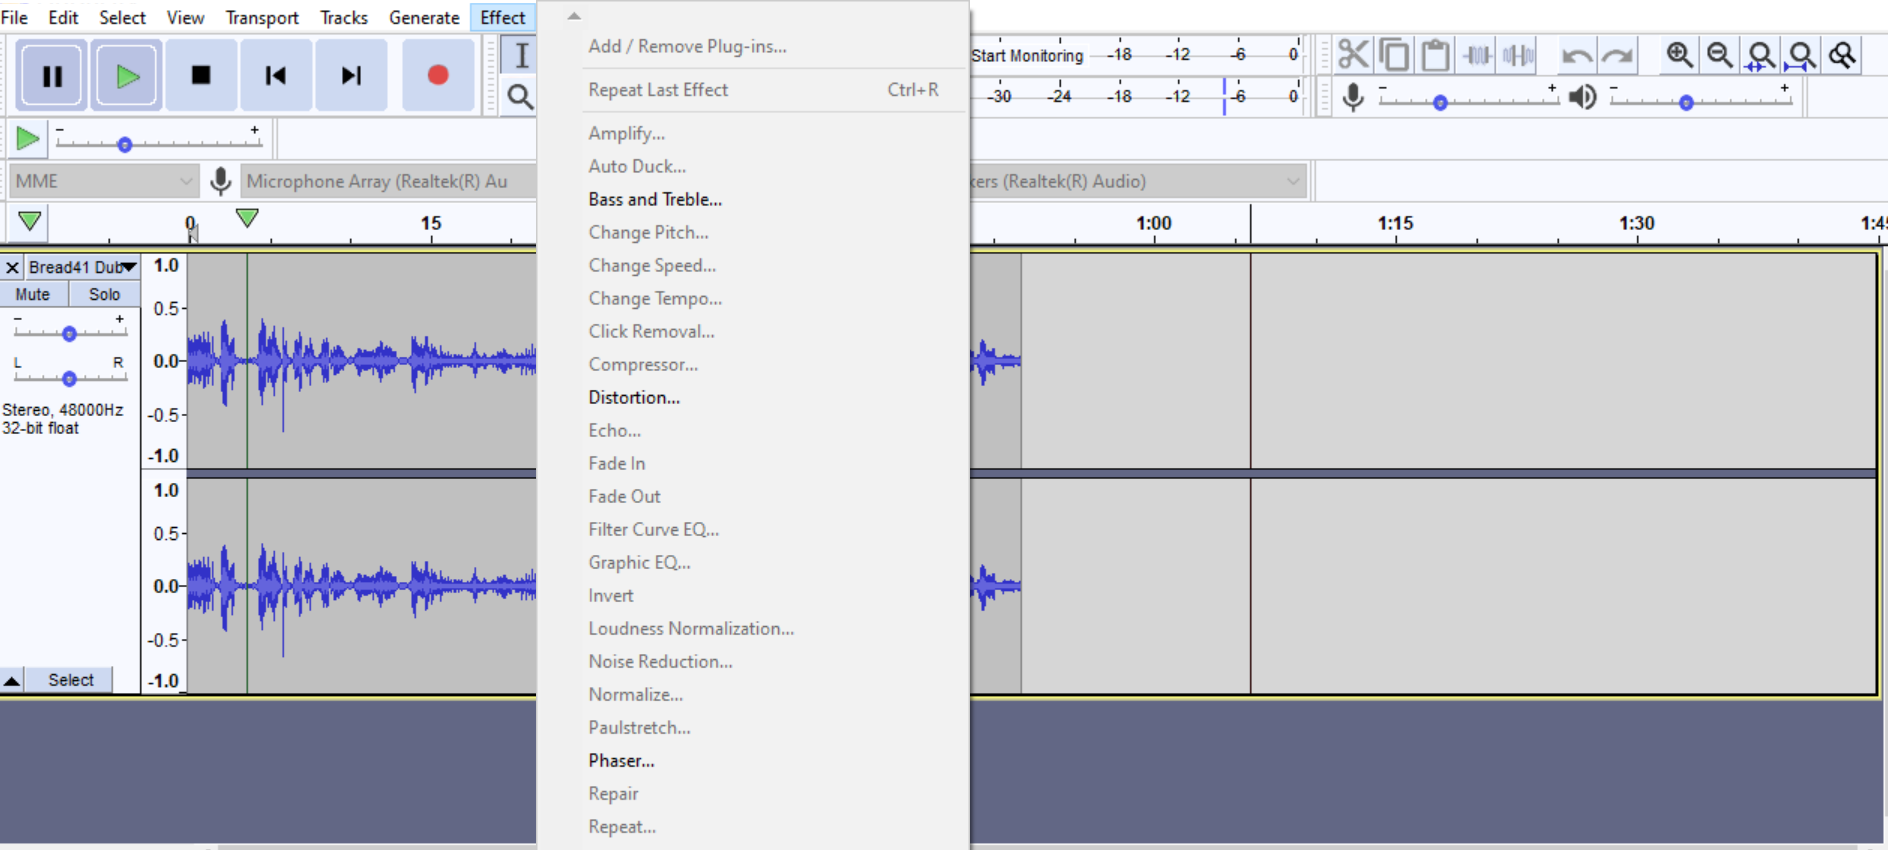Screen dimensions: 1888x850
Task: Open the Generate menu
Action: pyautogui.click(x=424, y=17)
